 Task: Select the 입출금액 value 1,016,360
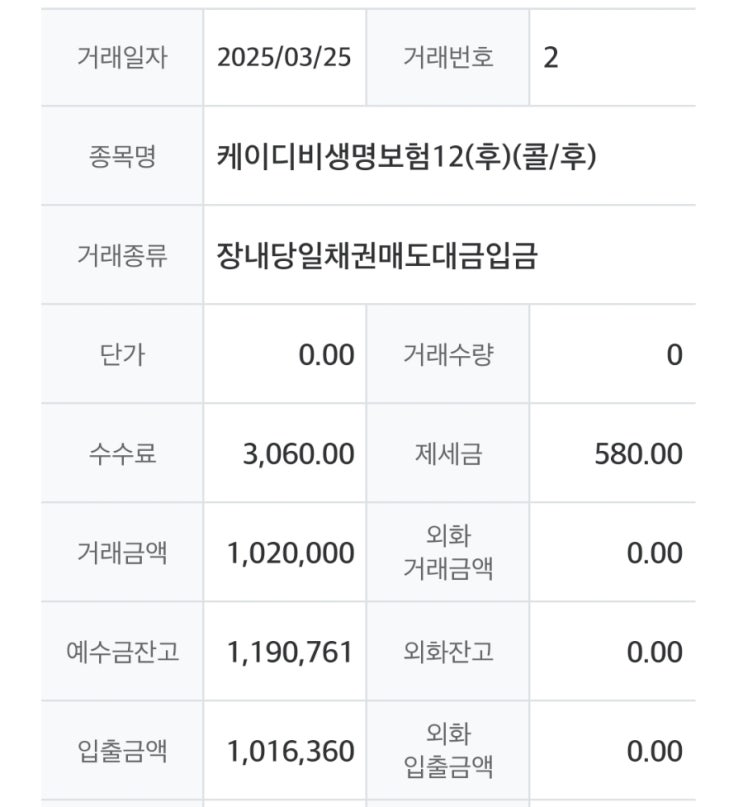(x=291, y=751)
